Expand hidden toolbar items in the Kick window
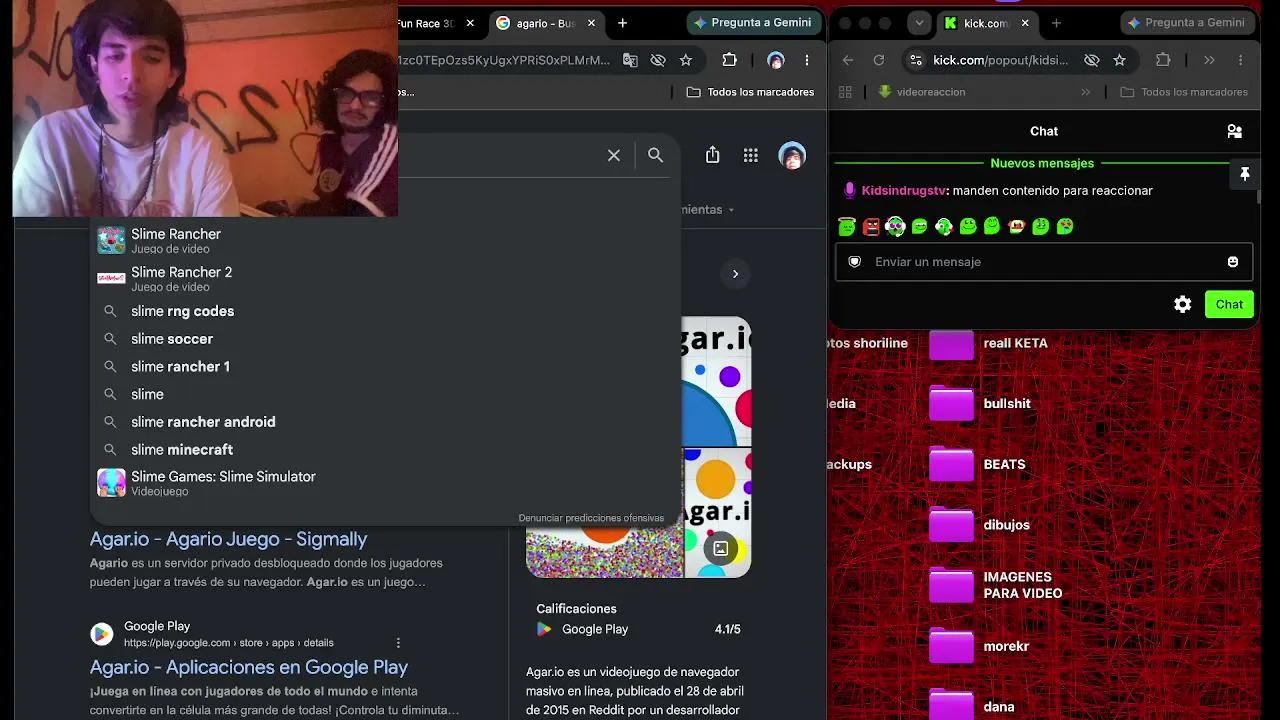The height and width of the screenshot is (720, 1280). click(1209, 60)
